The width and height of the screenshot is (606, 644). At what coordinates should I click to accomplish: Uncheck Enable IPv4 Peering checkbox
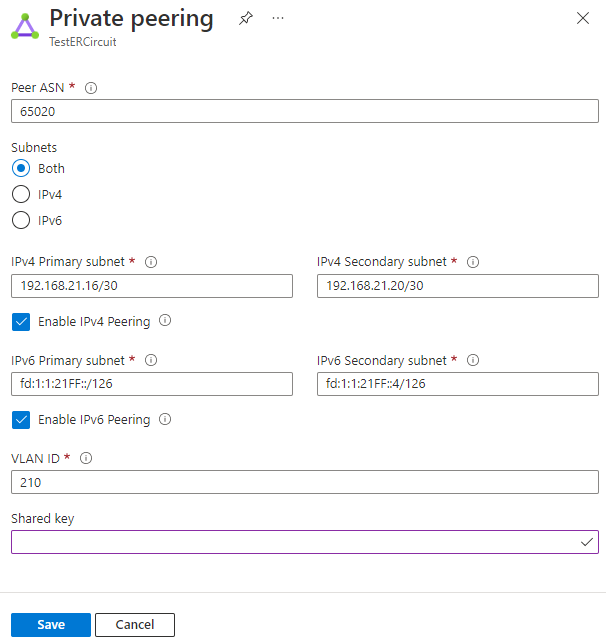[x=20, y=322]
